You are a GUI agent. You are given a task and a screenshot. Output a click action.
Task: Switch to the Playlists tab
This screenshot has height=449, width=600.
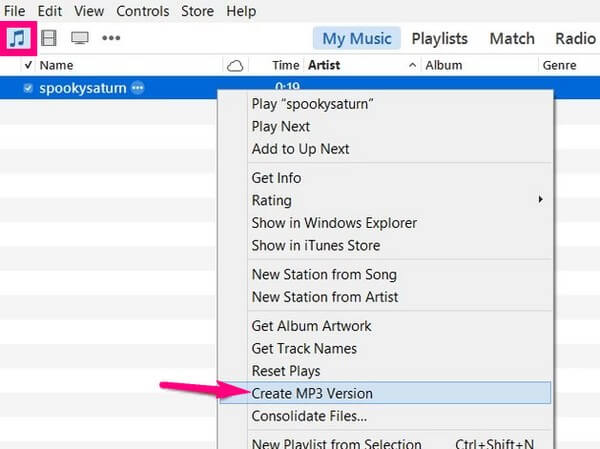pos(440,39)
